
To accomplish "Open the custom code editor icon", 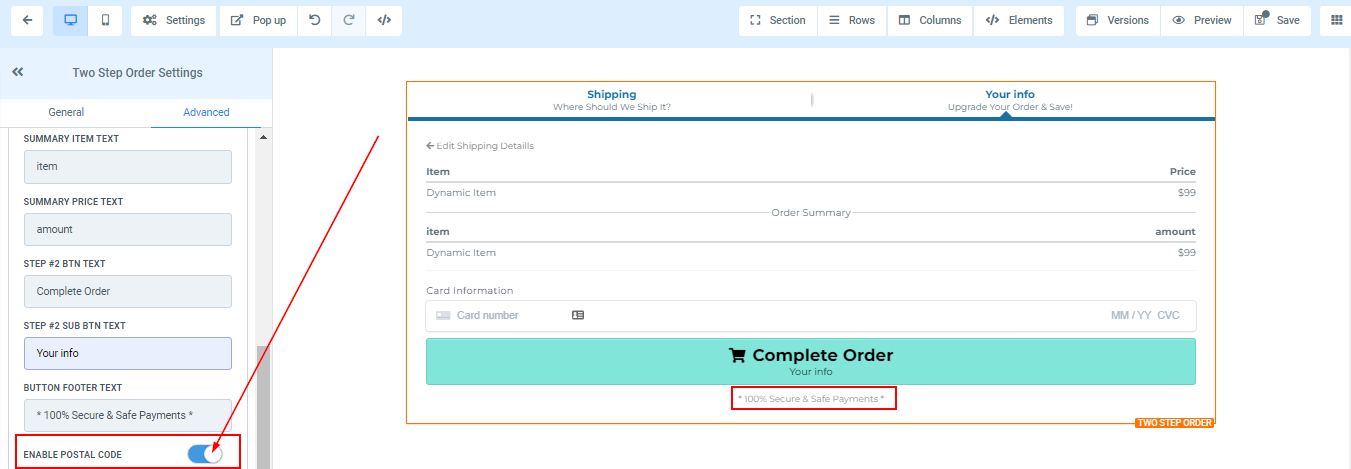I will (385, 20).
